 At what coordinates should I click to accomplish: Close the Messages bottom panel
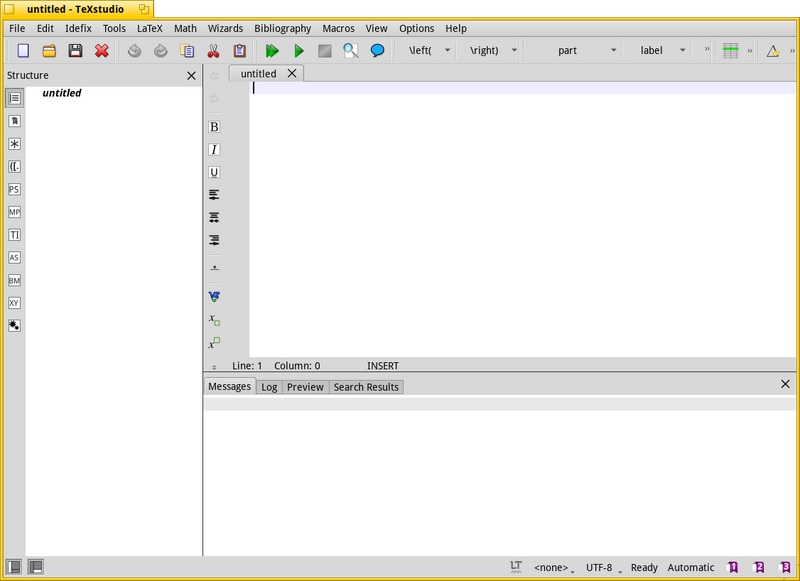pyautogui.click(x=785, y=384)
